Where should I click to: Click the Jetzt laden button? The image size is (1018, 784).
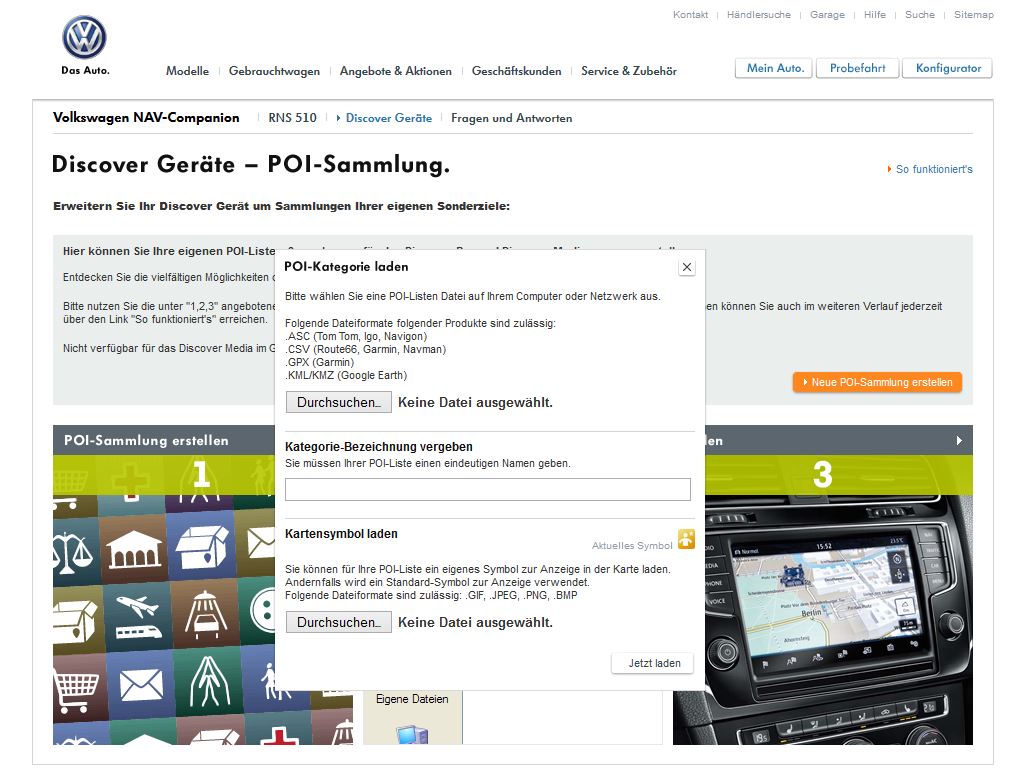pyautogui.click(x=652, y=663)
